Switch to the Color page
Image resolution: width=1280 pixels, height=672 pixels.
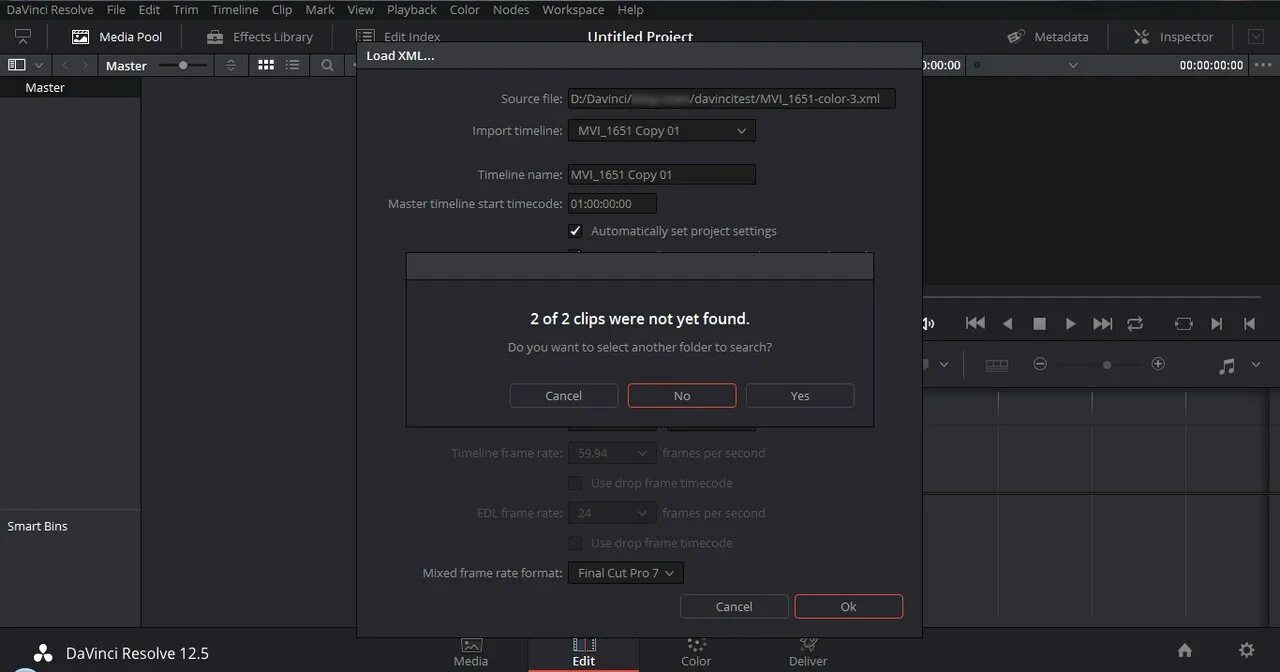pos(696,652)
